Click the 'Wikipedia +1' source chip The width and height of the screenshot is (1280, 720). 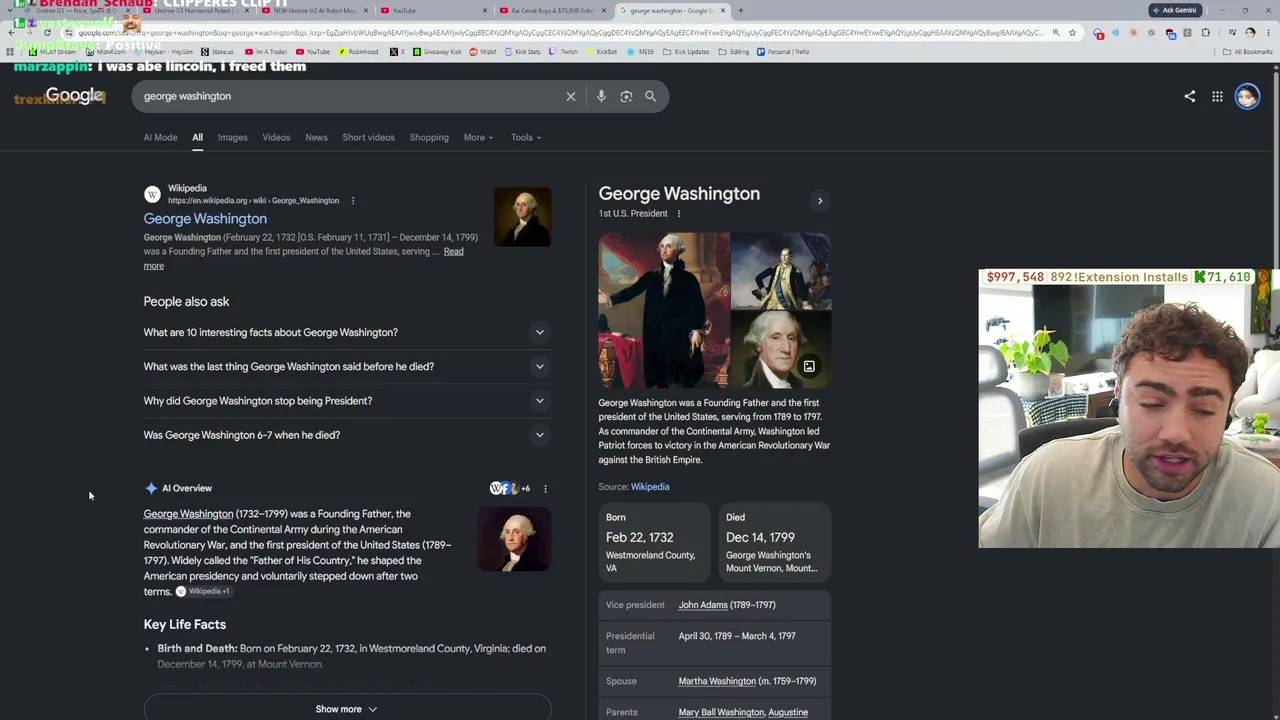(x=203, y=591)
